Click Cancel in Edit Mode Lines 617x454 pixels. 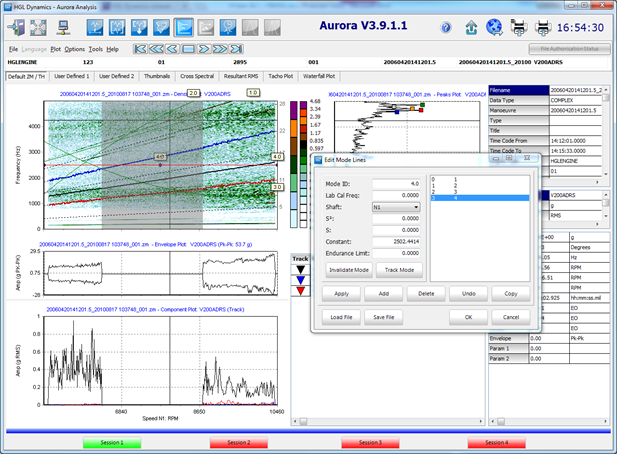[511, 317]
